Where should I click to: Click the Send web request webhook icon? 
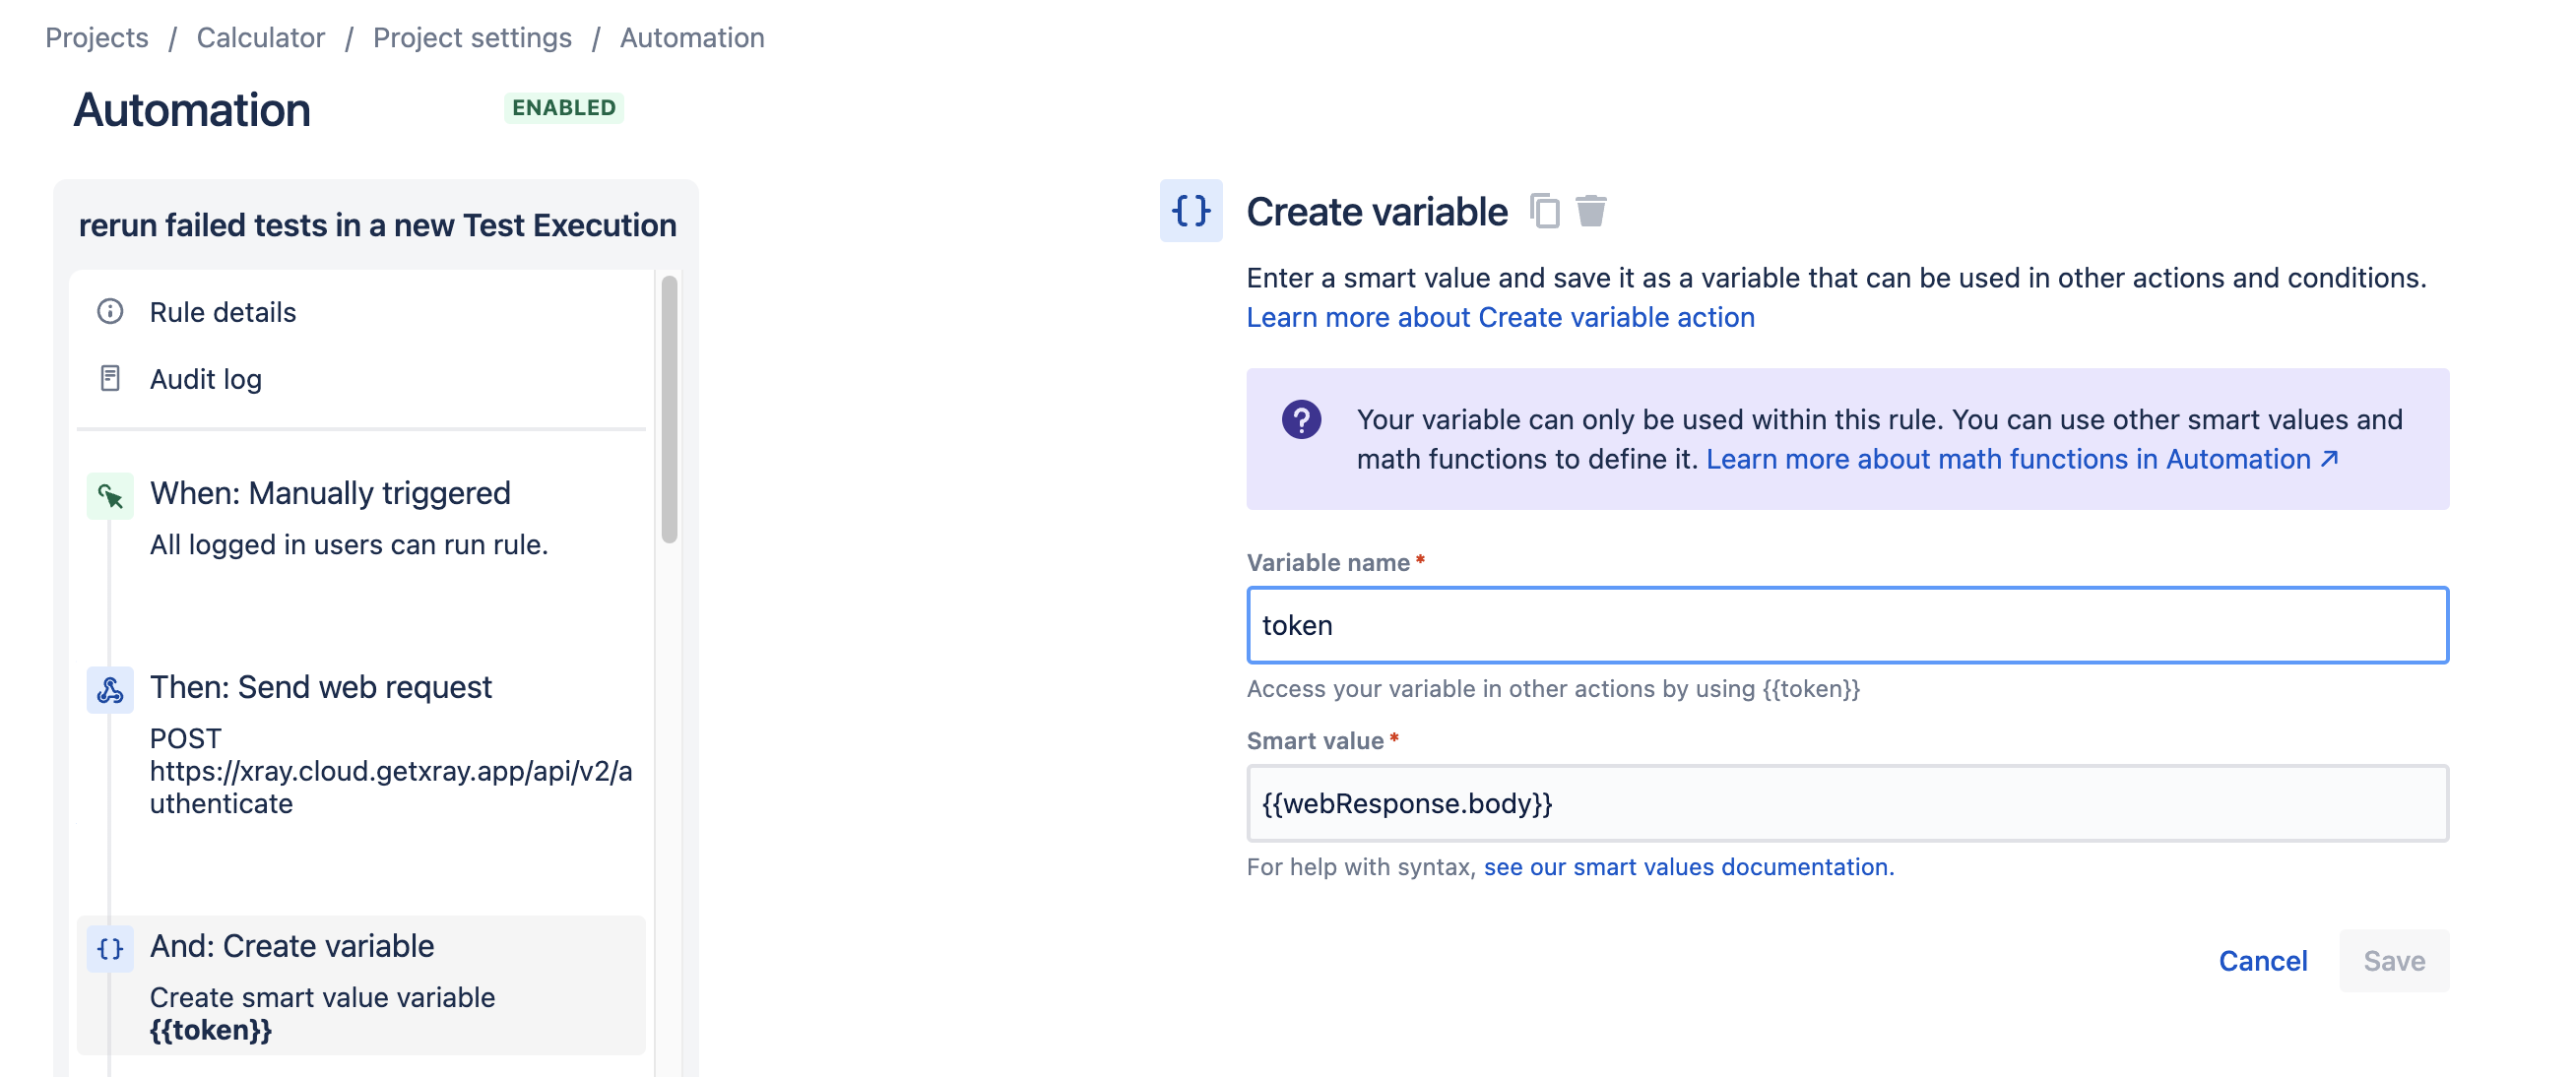[x=110, y=690]
